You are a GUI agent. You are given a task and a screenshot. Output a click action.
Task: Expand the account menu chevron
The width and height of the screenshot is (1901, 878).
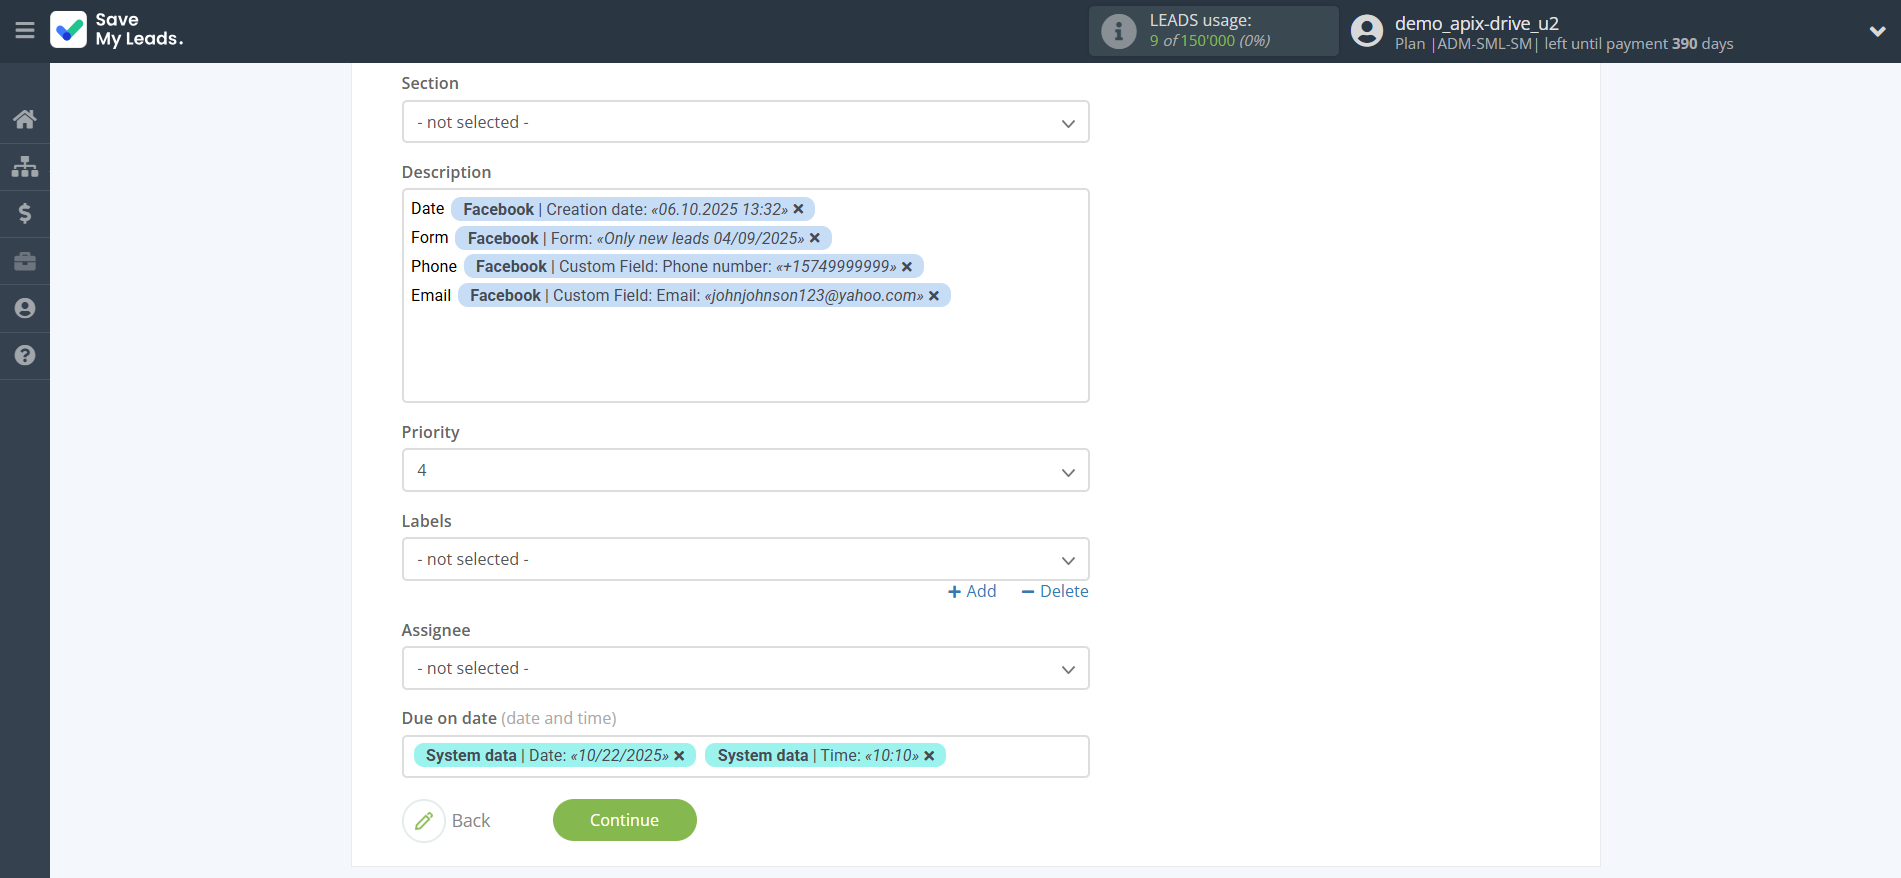click(x=1877, y=31)
